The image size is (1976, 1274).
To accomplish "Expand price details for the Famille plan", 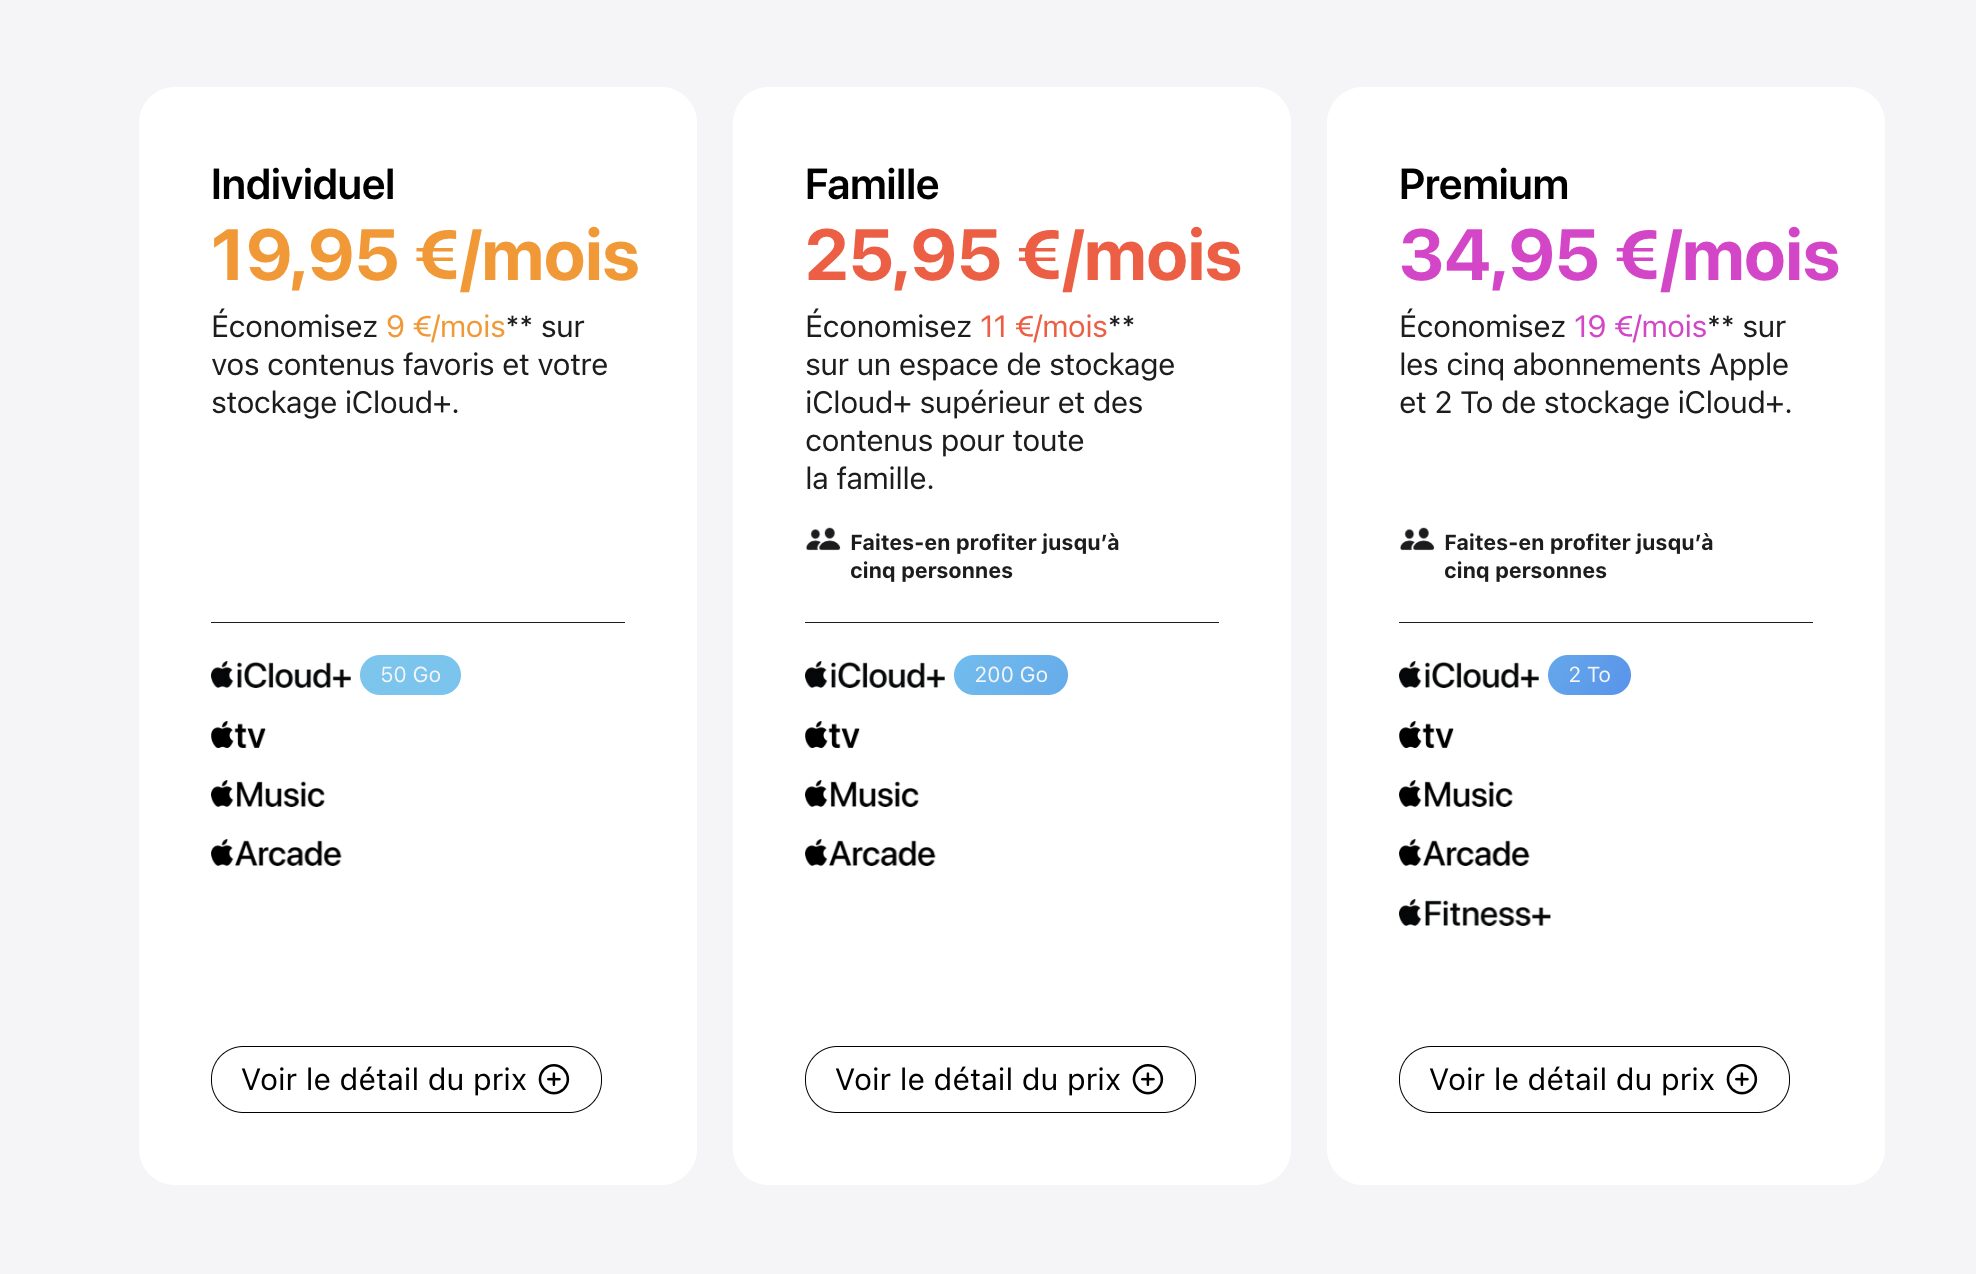I will pyautogui.click(x=1000, y=1079).
